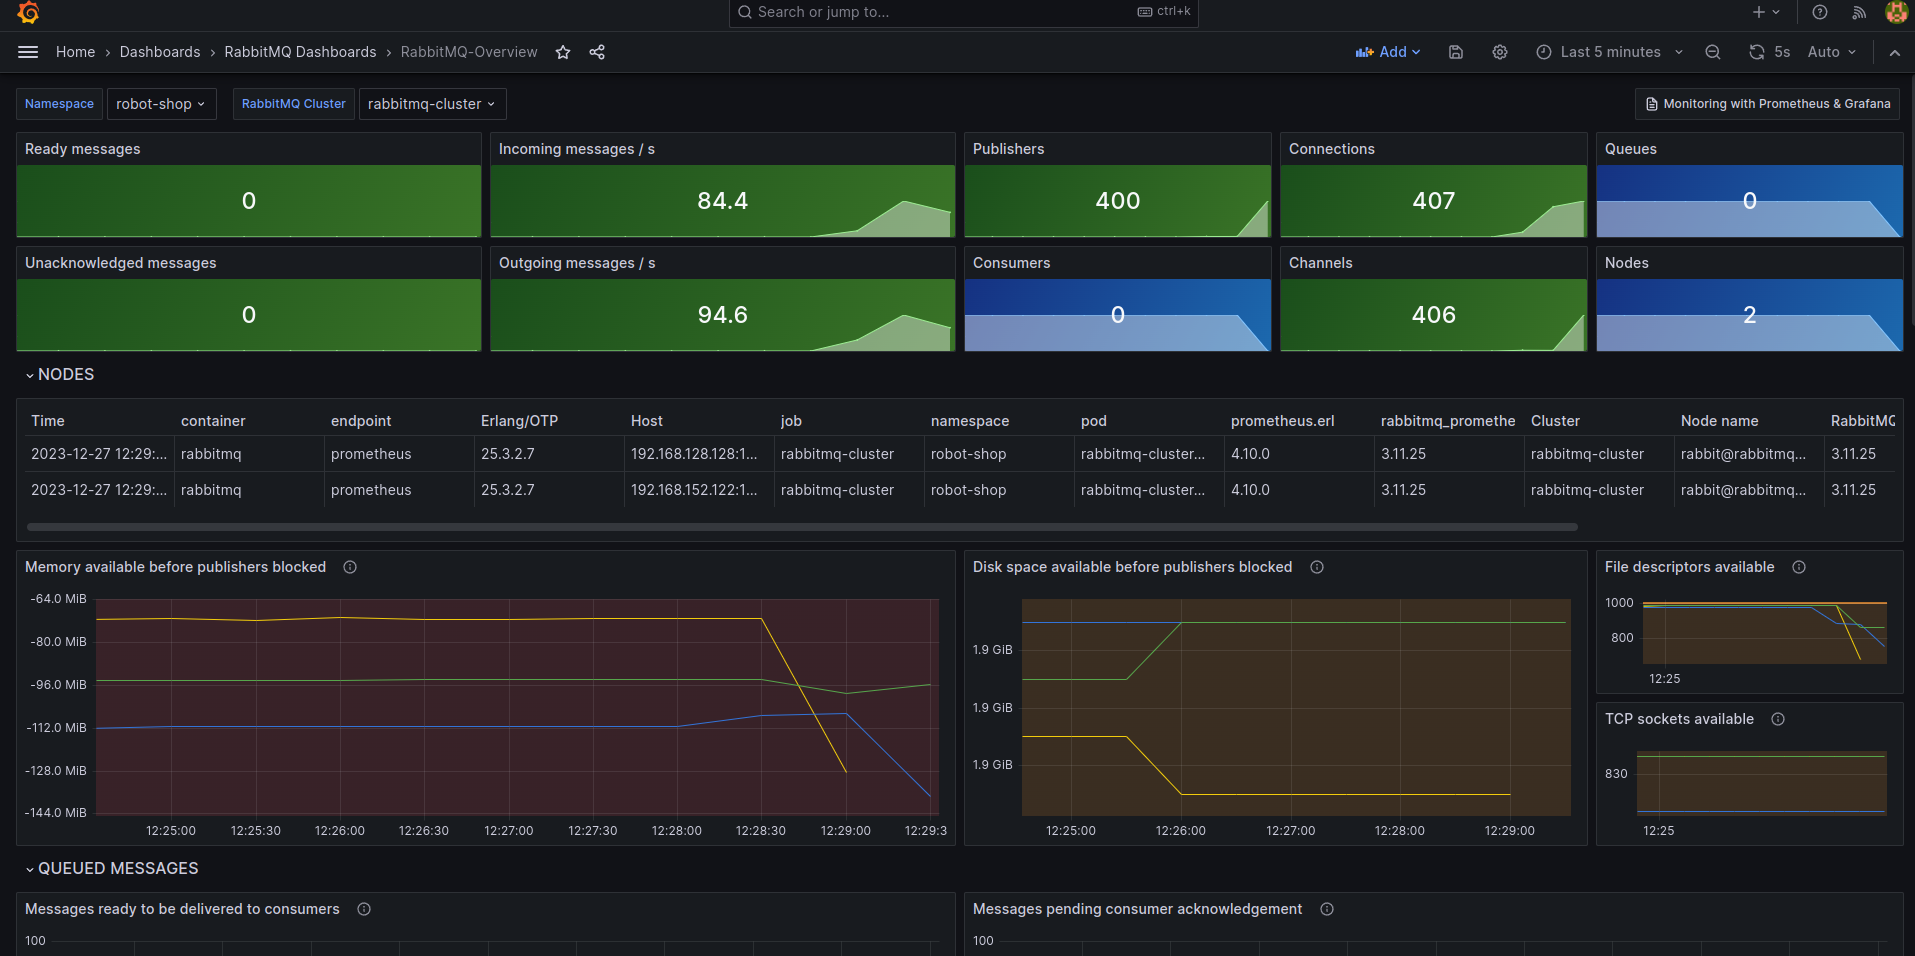Save the dashboard using save icon

[x=1456, y=52]
